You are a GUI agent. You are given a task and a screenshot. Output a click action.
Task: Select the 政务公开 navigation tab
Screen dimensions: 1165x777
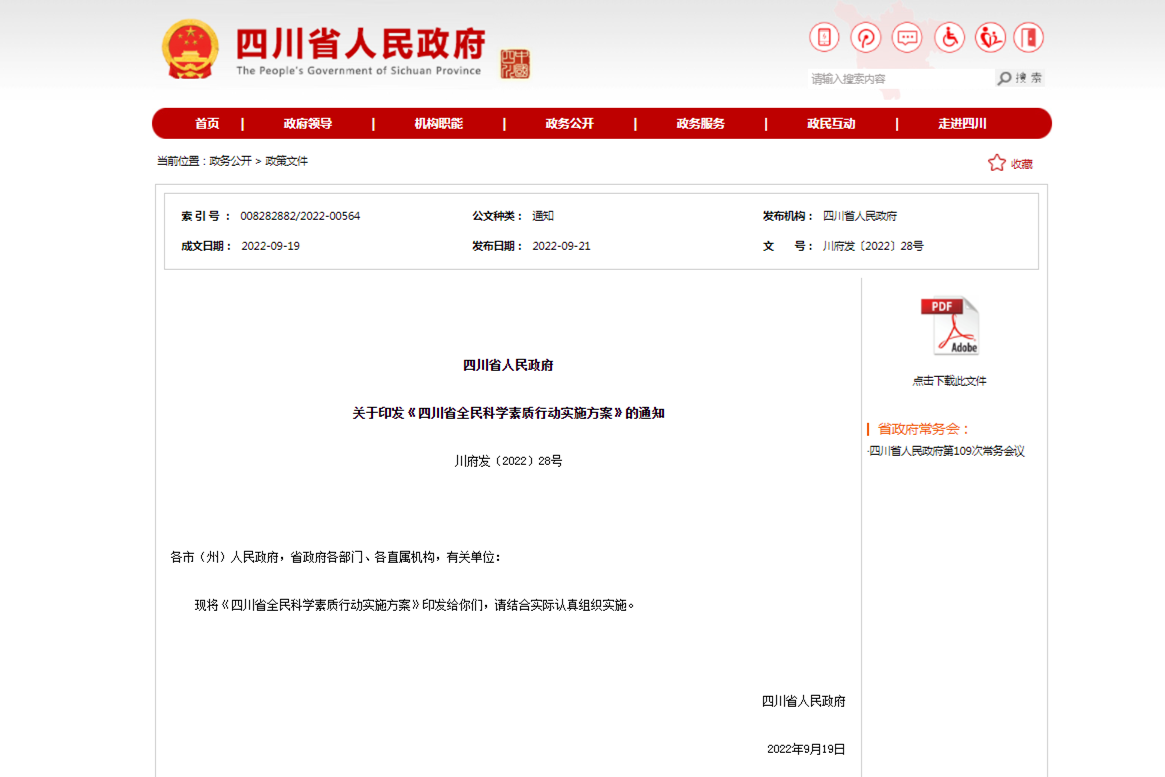coord(570,123)
